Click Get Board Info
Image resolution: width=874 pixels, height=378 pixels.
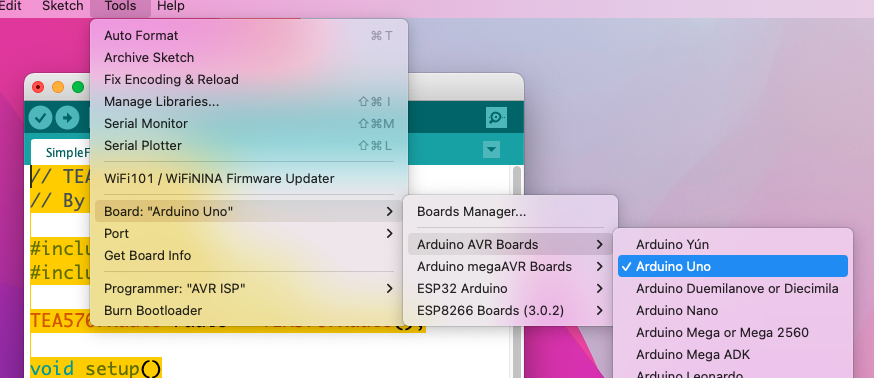pyautogui.click(x=249, y=255)
